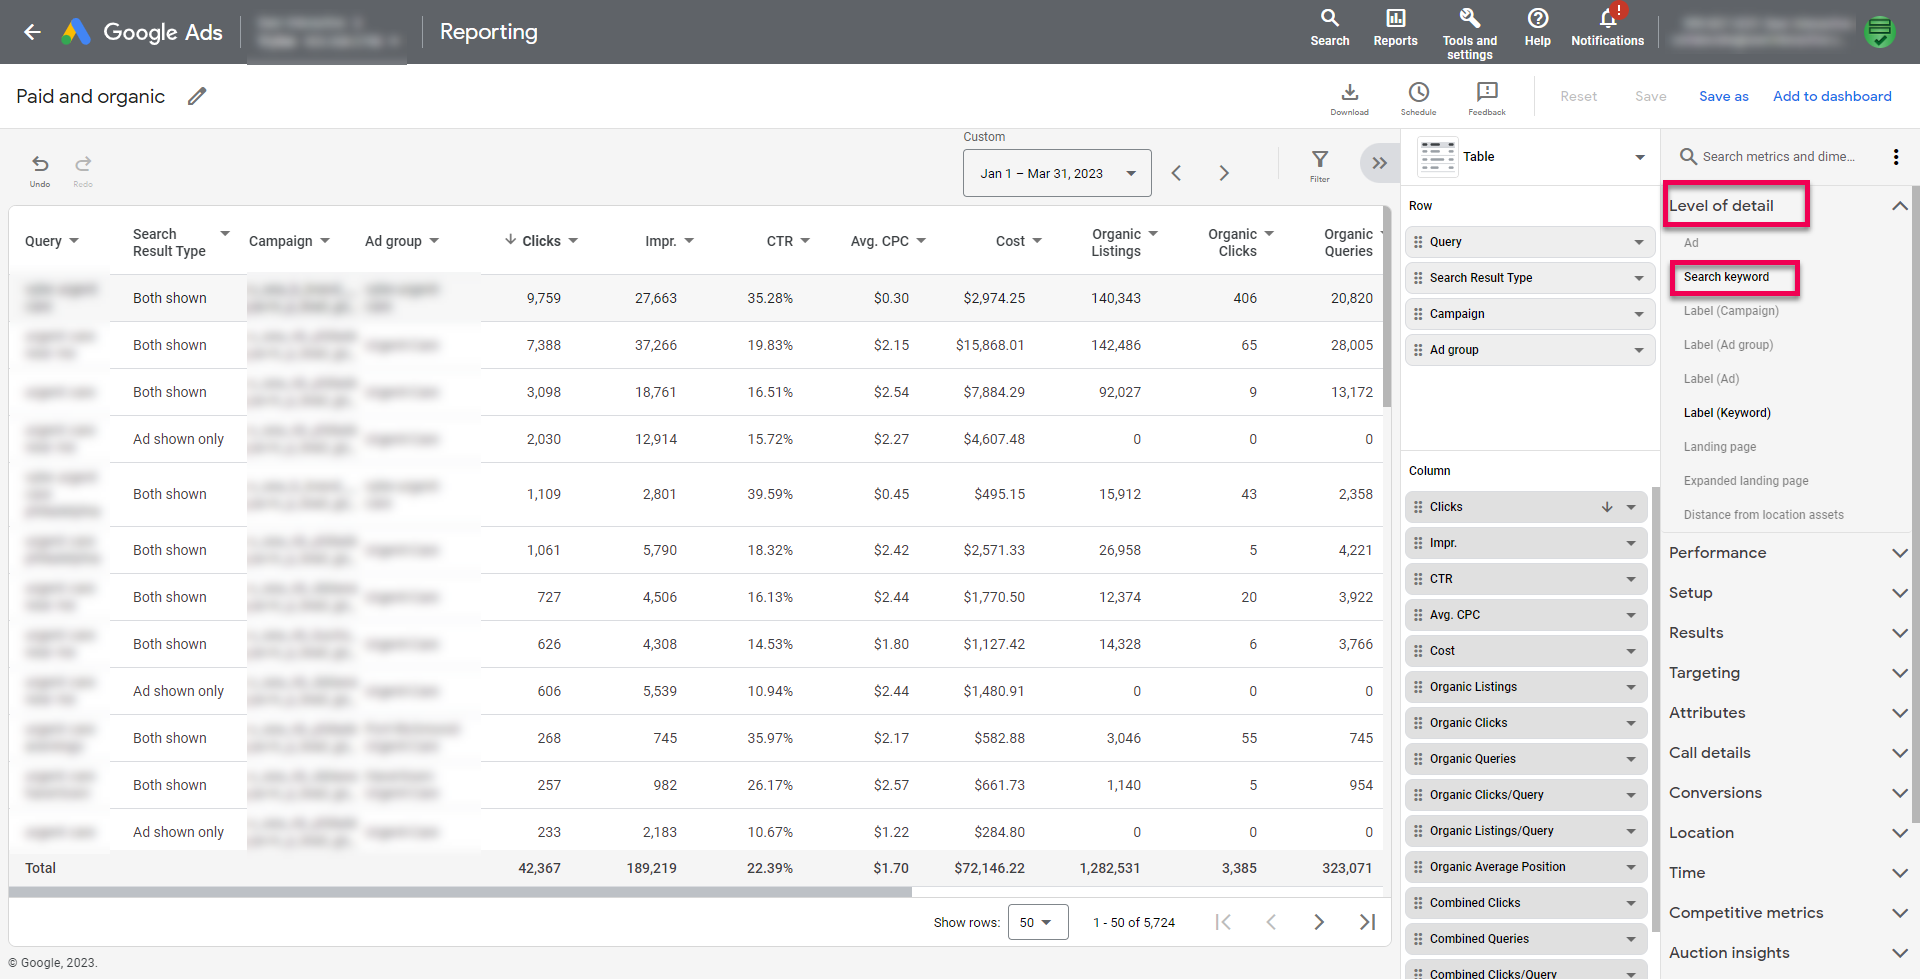Click the Save as button

[1723, 96]
